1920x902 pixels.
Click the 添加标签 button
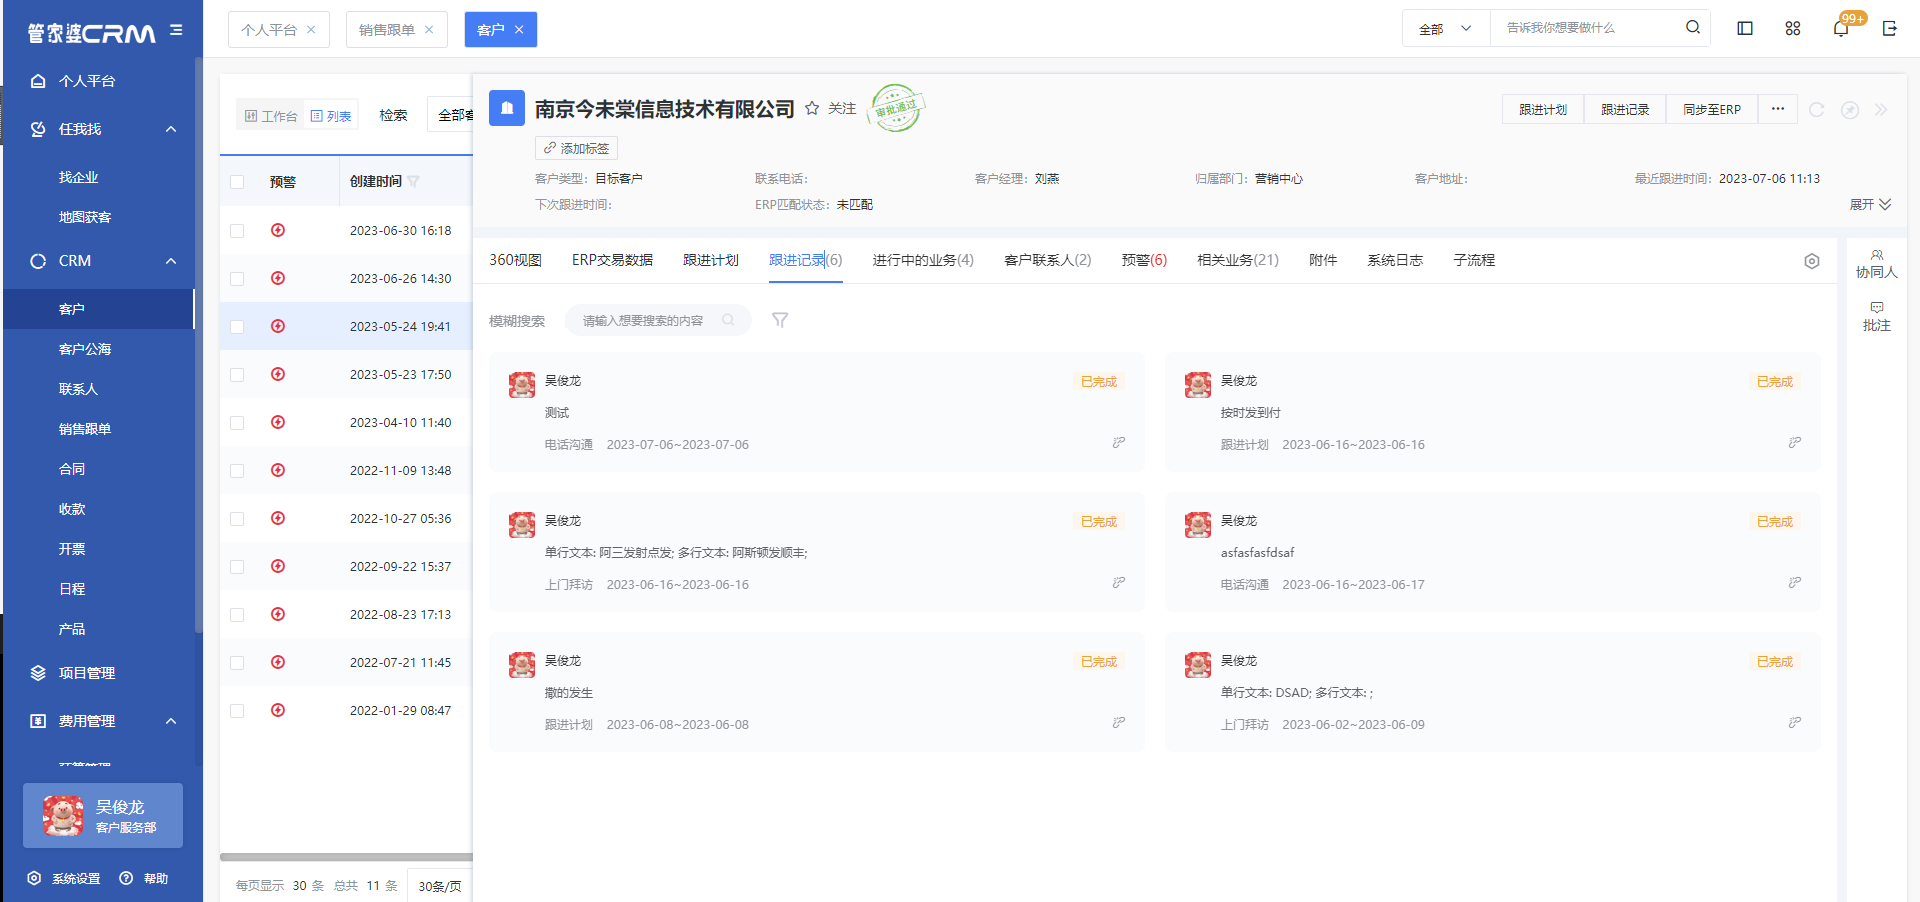click(x=576, y=148)
